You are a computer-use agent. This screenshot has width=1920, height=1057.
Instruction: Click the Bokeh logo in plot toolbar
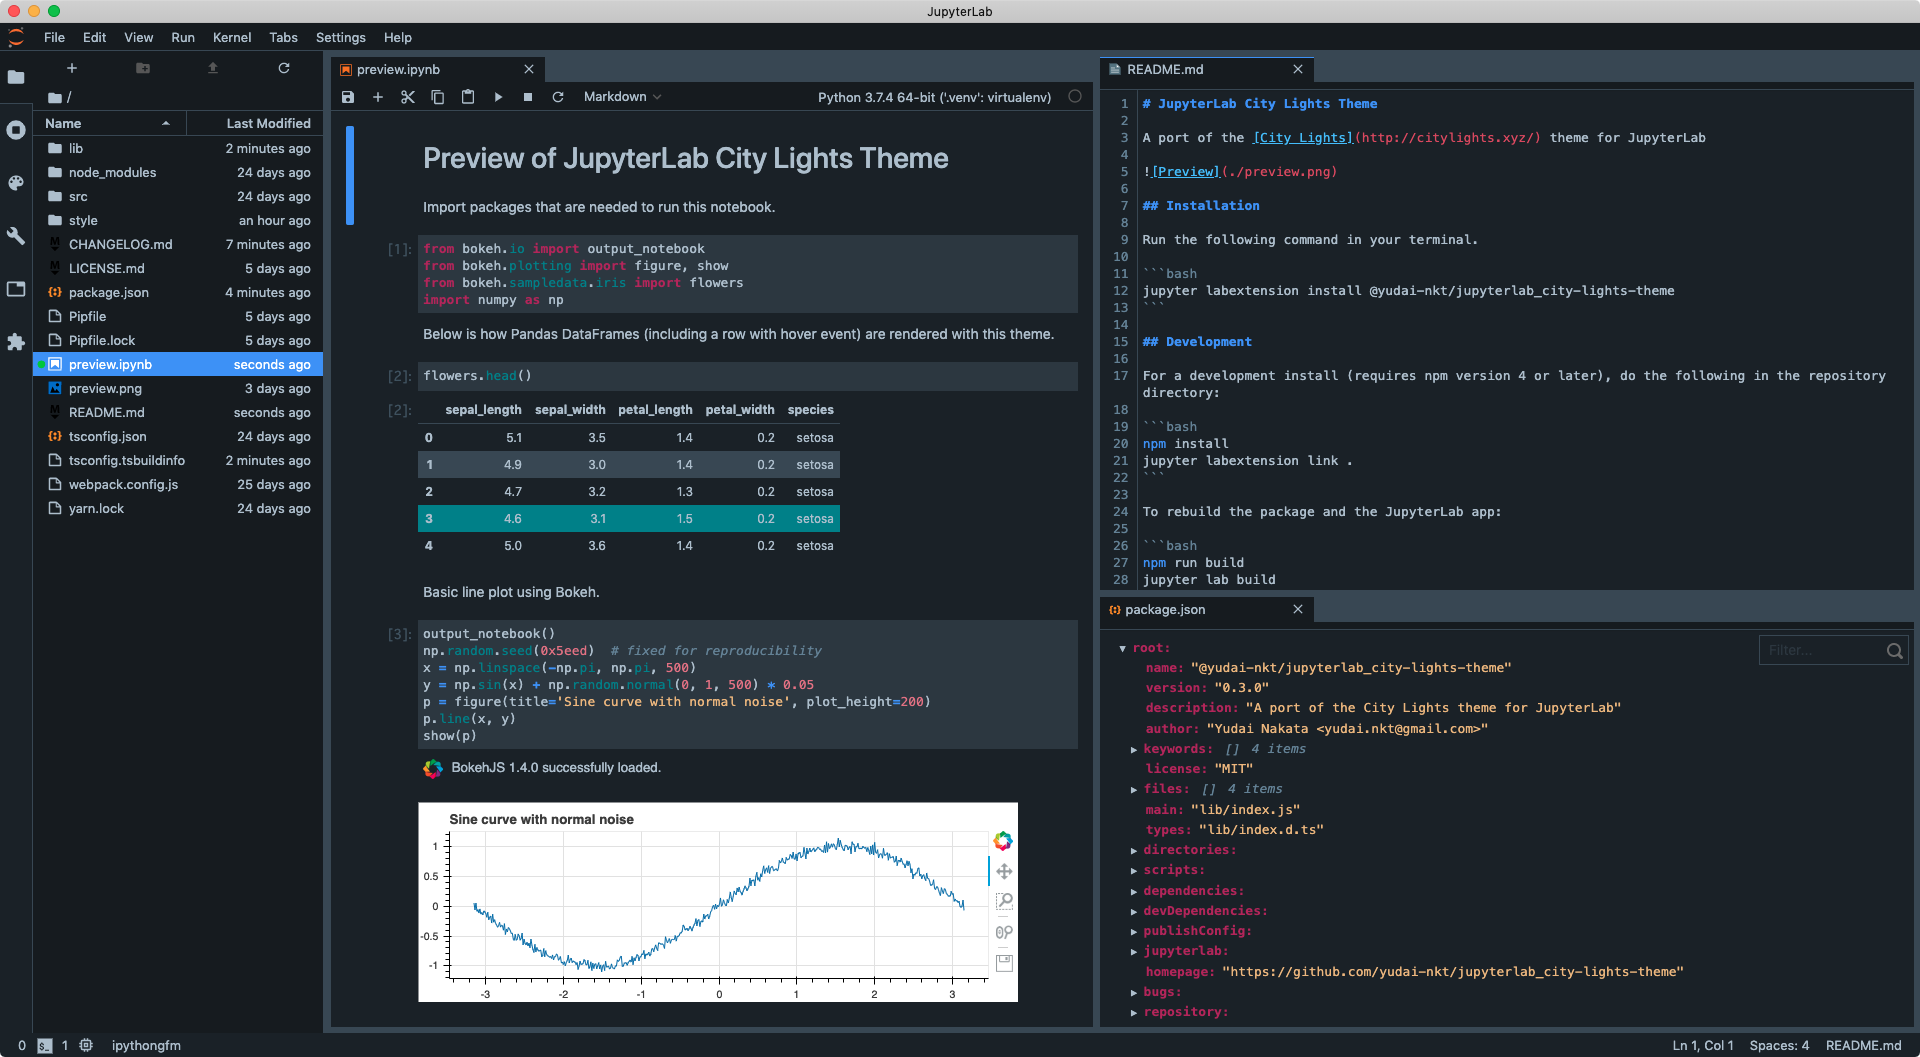point(1003,841)
